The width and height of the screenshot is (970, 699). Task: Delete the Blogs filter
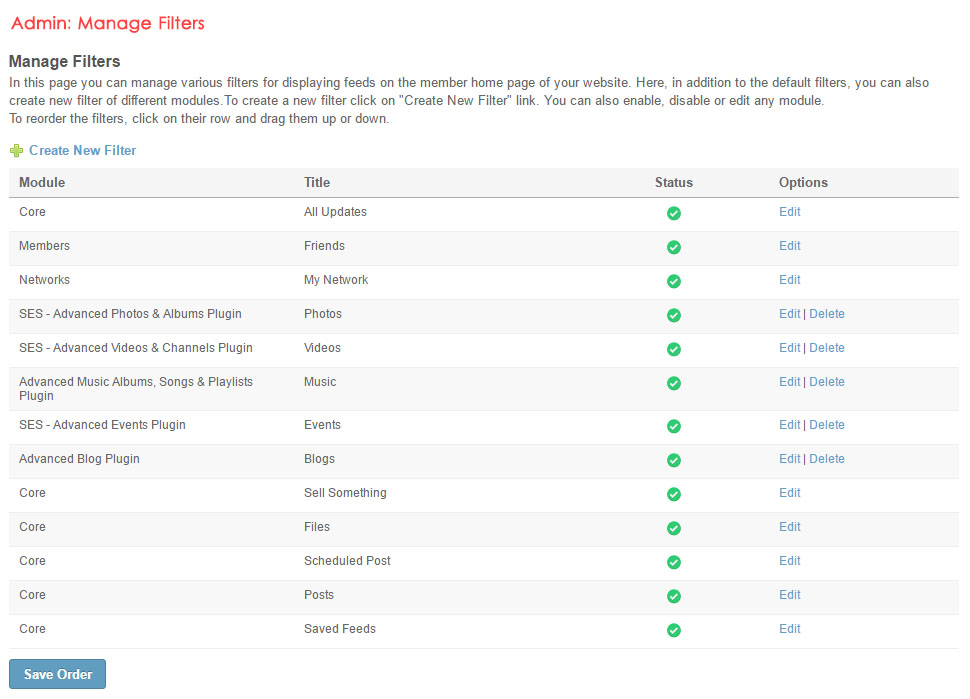[827, 459]
